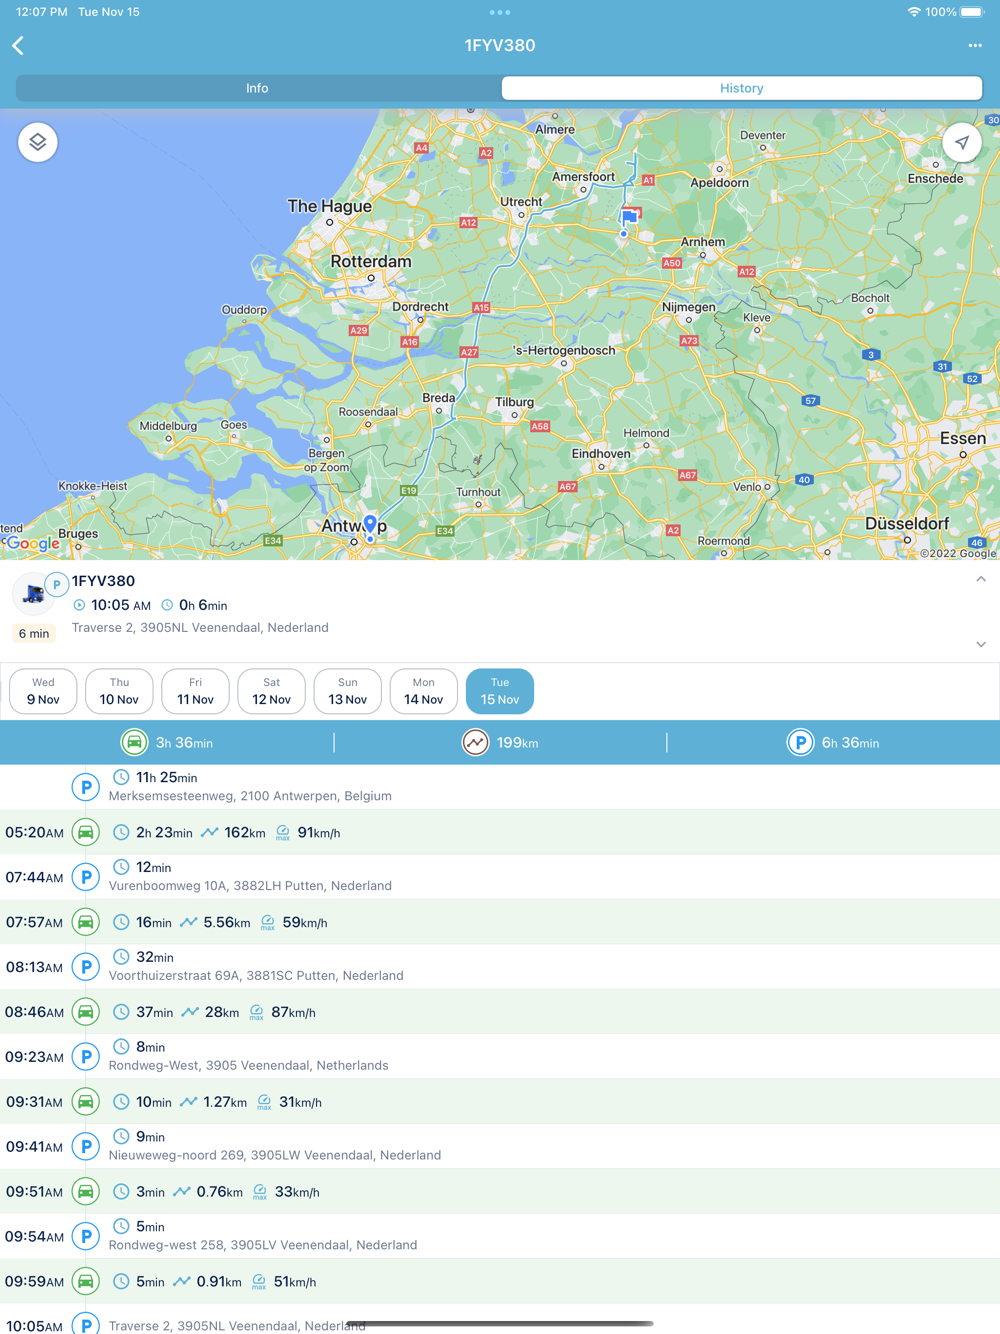Select the 1.27km trip details
Image resolution: width=1000 pixels, height=1334 pixels.
point(500,1102)
